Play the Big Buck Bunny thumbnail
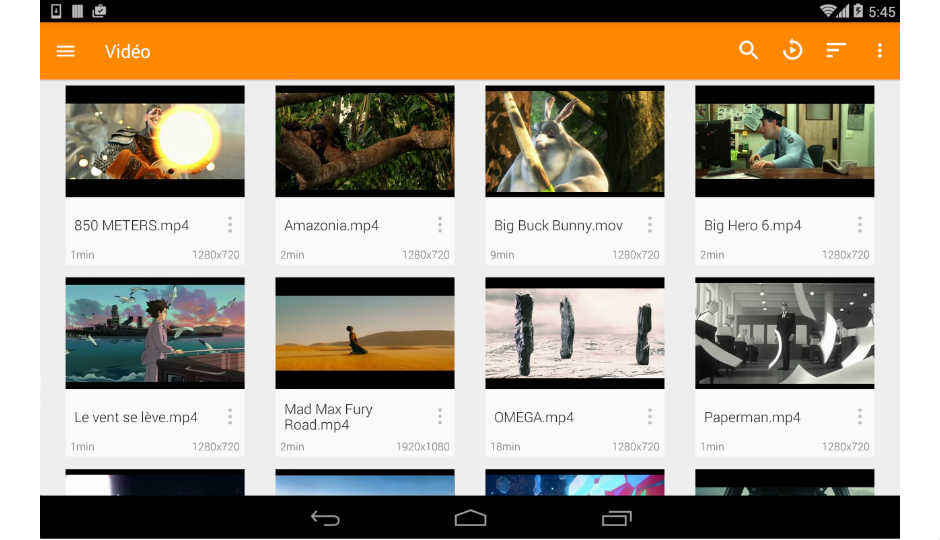940x540 pixels. coord(575,141)
